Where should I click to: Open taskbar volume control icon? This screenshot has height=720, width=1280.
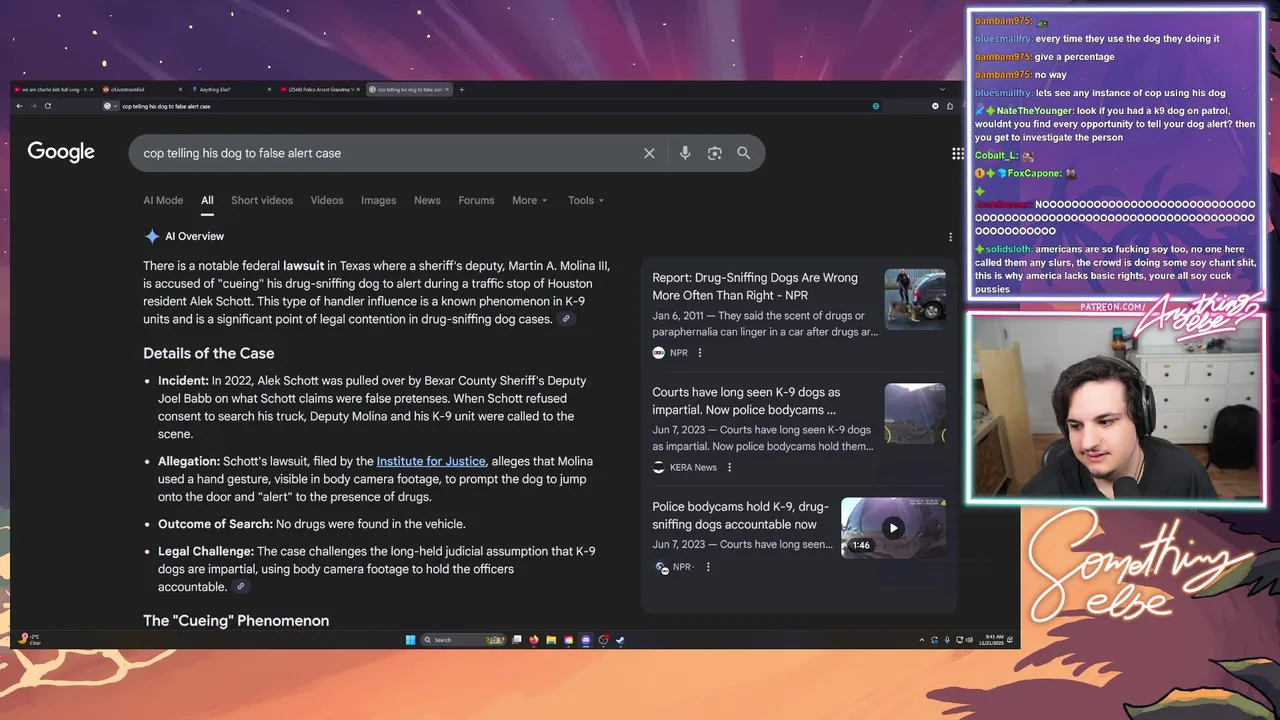[x=970, y=640]
